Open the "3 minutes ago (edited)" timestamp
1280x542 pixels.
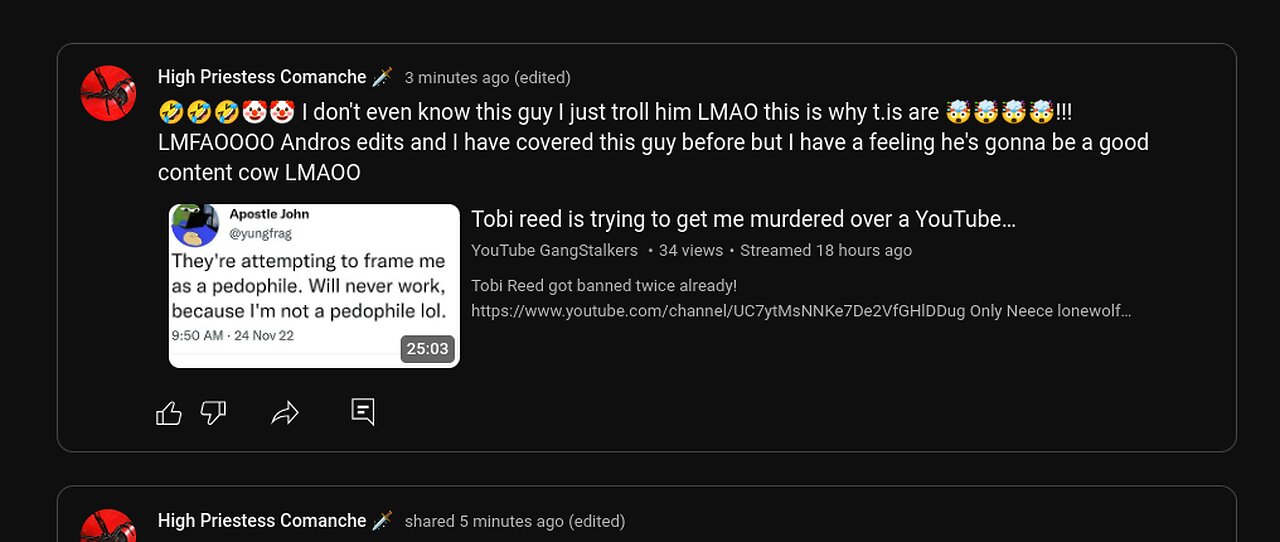(487, 78)
